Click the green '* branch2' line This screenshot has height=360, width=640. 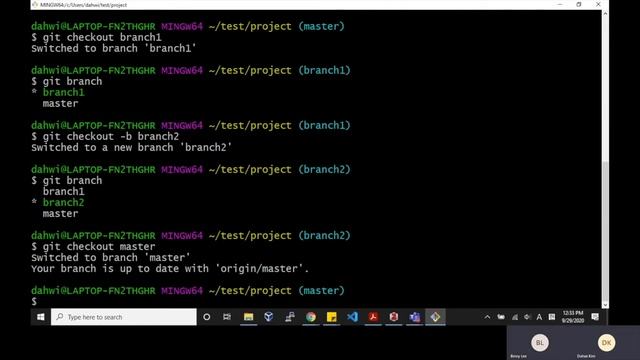point(58,203)
